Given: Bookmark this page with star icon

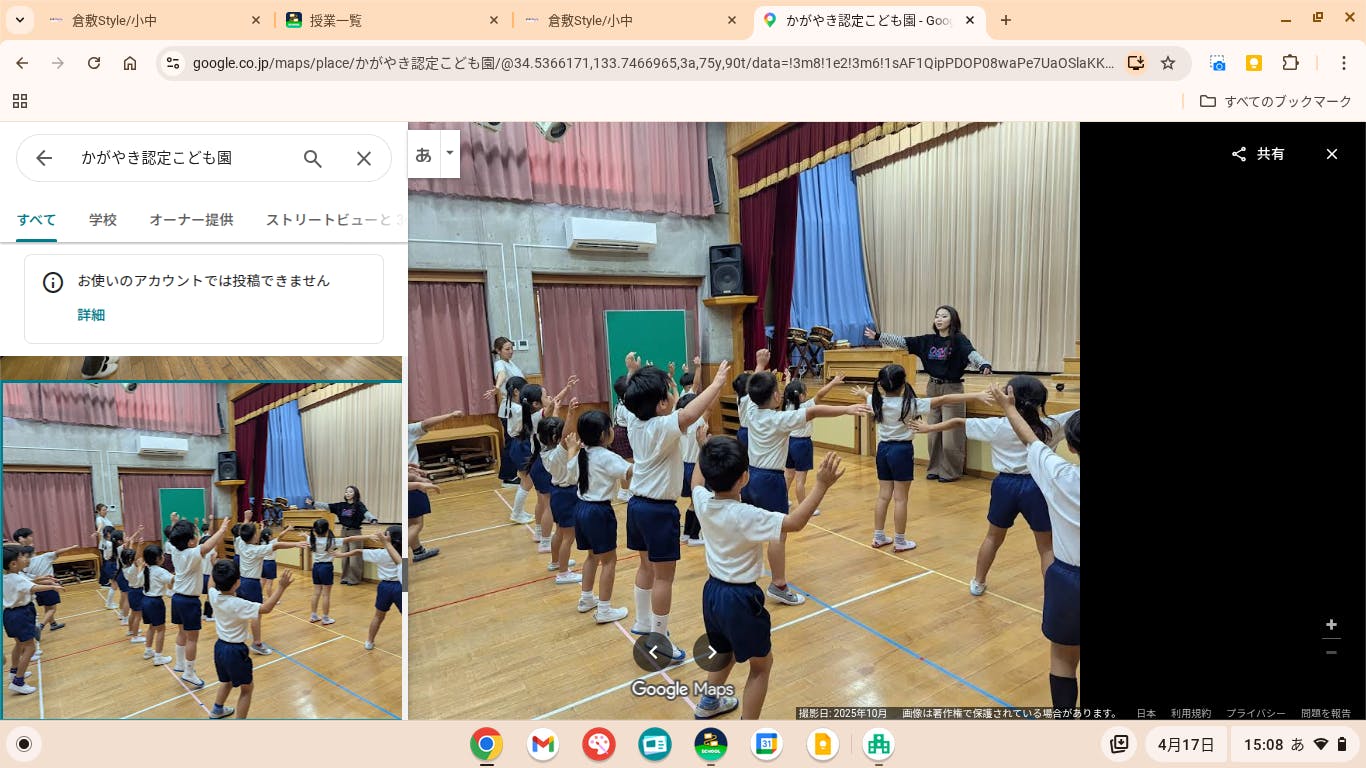Looking at the screenshot, I should 1168,63.
